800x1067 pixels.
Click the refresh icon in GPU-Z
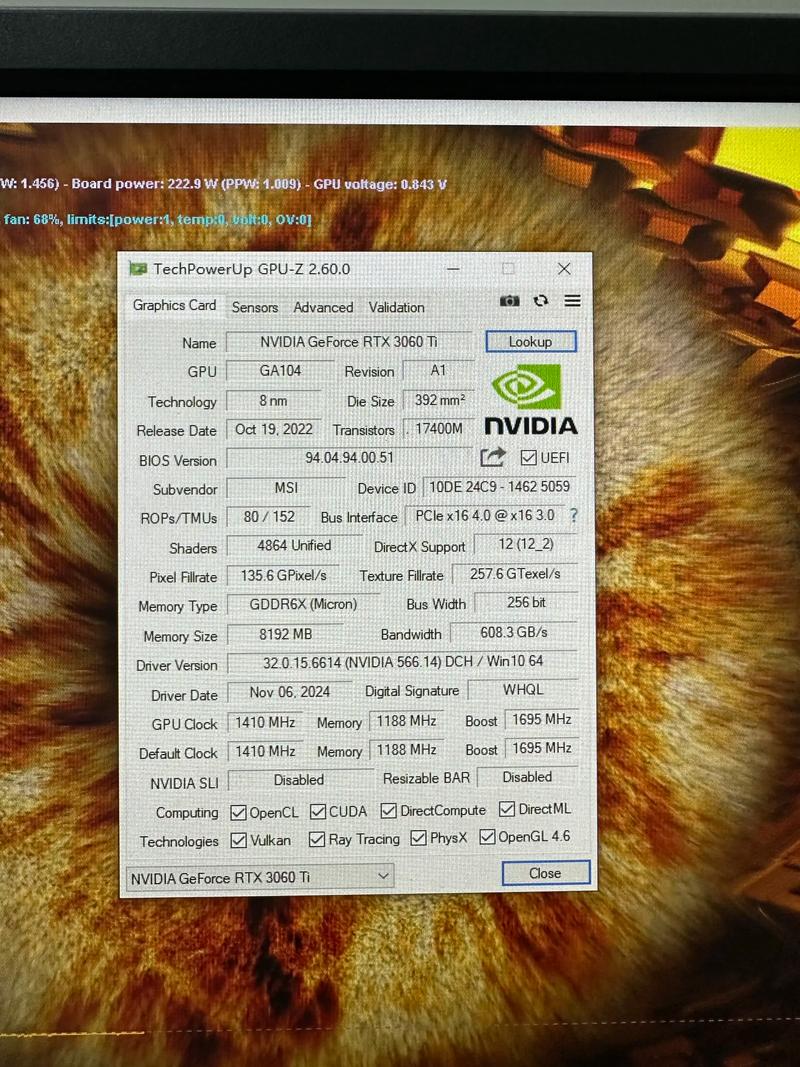pos(541,301)
